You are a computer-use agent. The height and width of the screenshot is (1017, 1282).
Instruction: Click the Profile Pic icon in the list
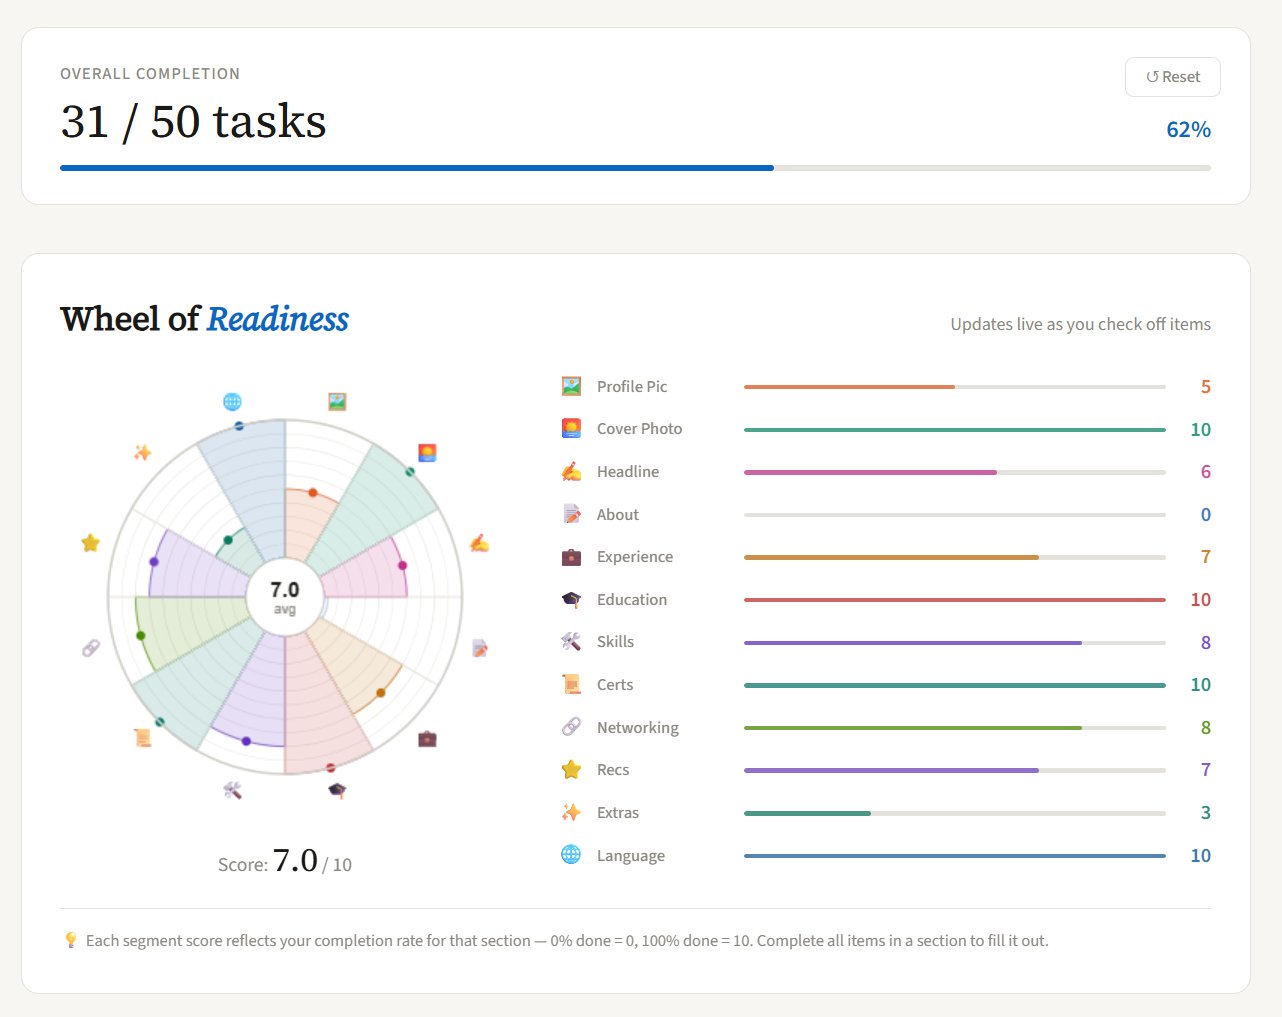click(571, 386)
